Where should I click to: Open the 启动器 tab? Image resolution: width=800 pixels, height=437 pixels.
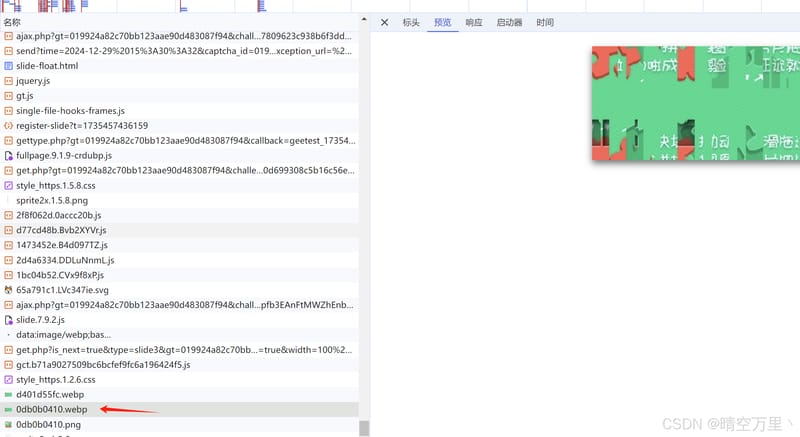tap(509, 22)
